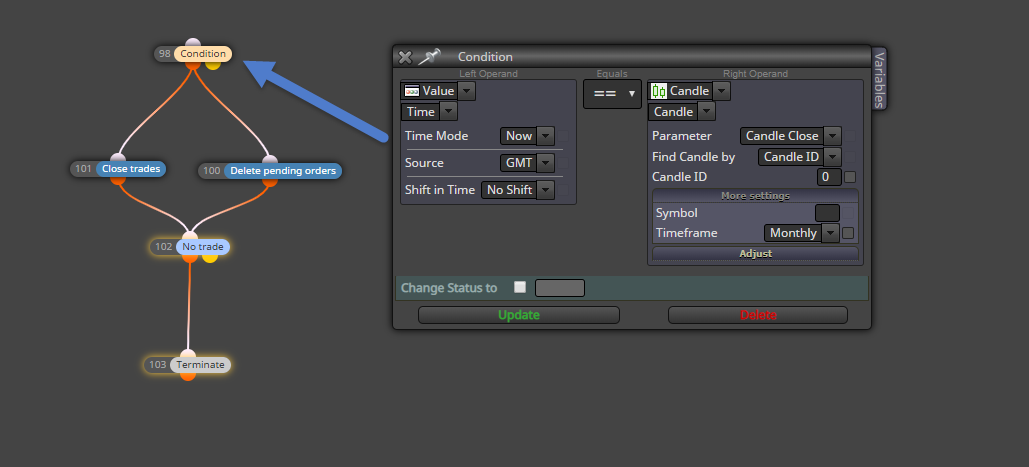Open the '==' comparison operator dropdown
Screen dimensions: 1029x467
[x=612, y=94]
